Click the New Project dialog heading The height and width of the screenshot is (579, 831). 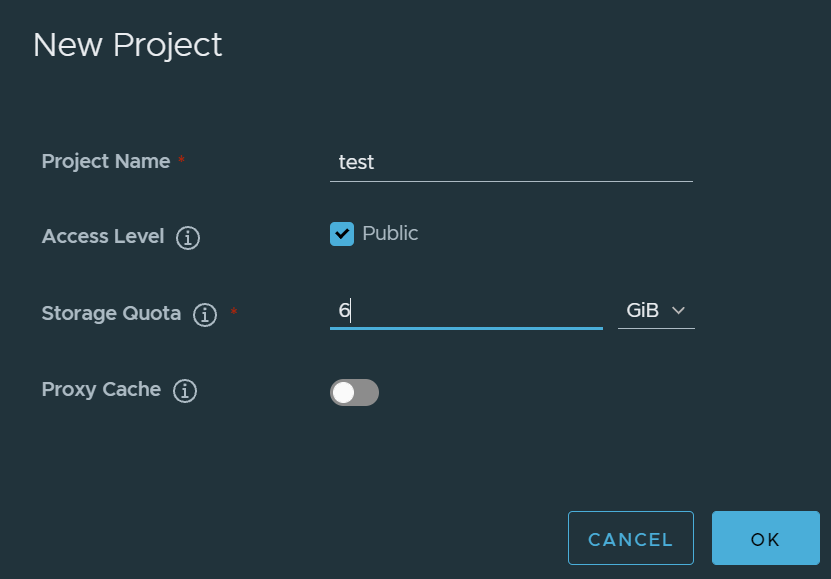(x=127, y=45)
